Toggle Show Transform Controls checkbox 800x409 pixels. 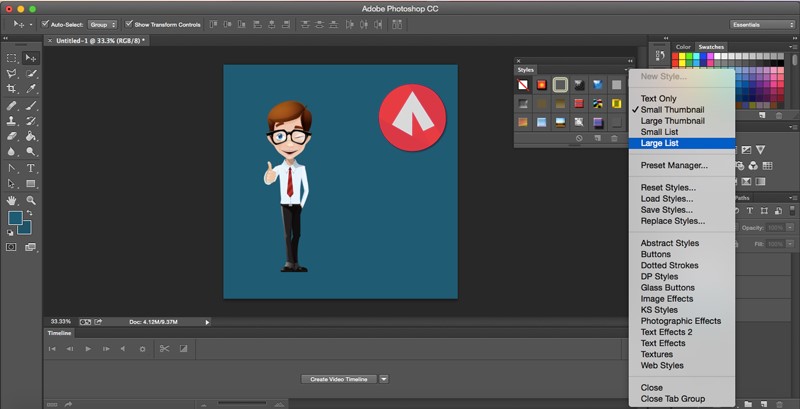coord(129,24)
